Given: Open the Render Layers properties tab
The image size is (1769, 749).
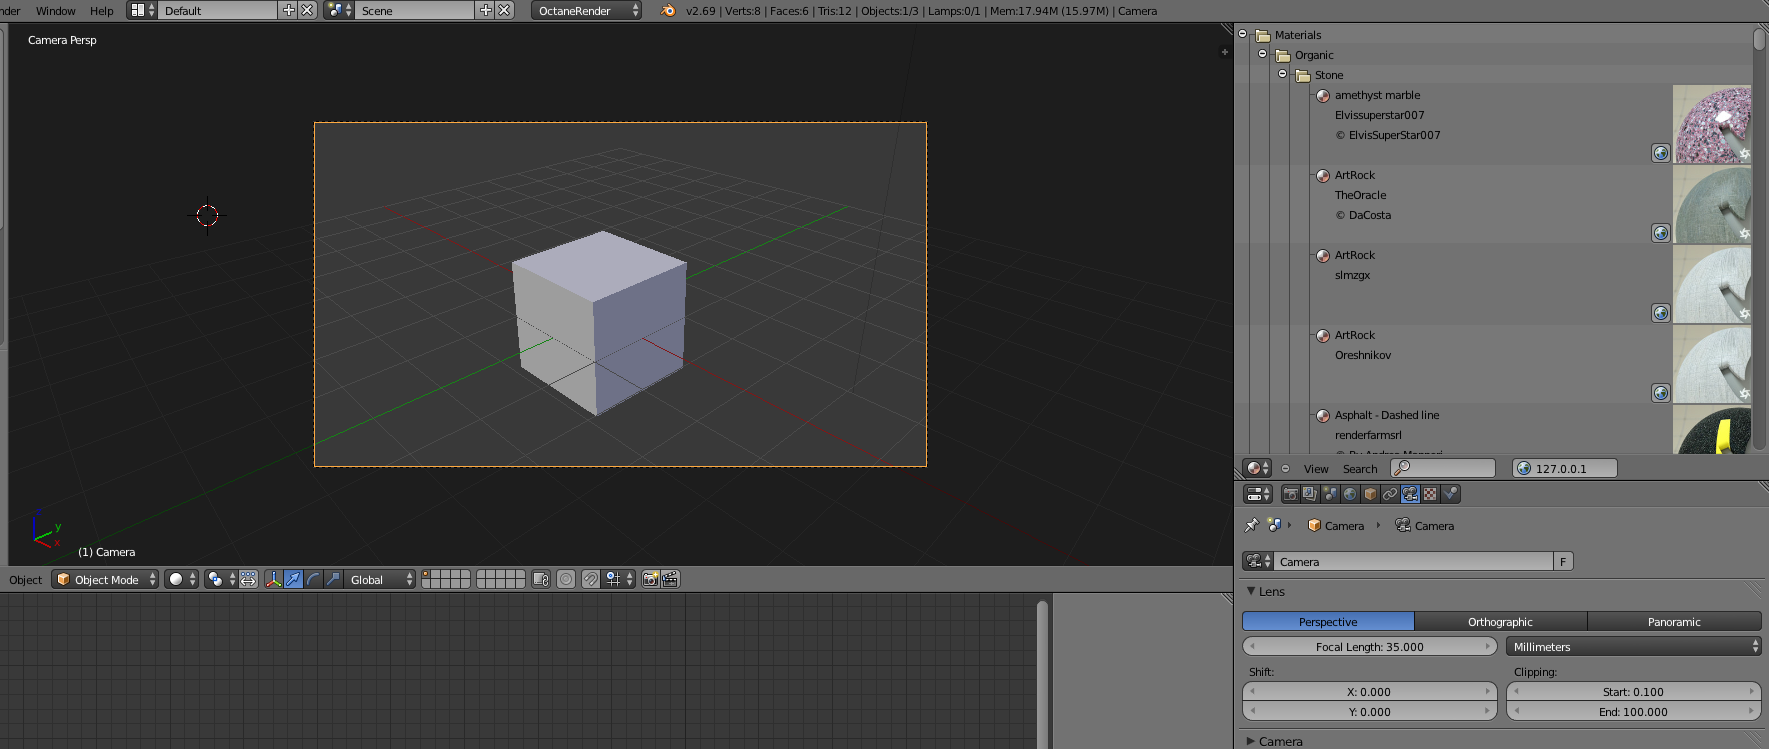Looking at the screenshot, I should pos(1310,494).
